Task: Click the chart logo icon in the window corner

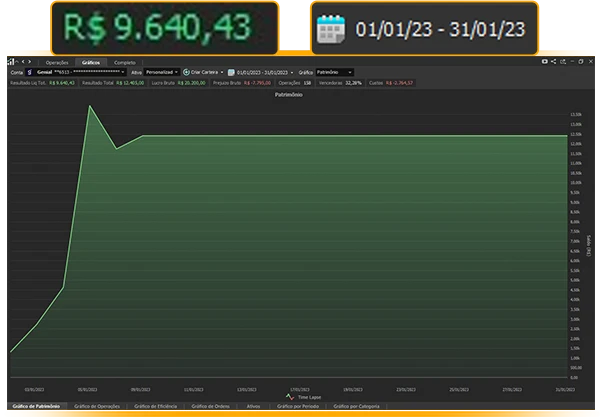Action: tap(11, 61)
